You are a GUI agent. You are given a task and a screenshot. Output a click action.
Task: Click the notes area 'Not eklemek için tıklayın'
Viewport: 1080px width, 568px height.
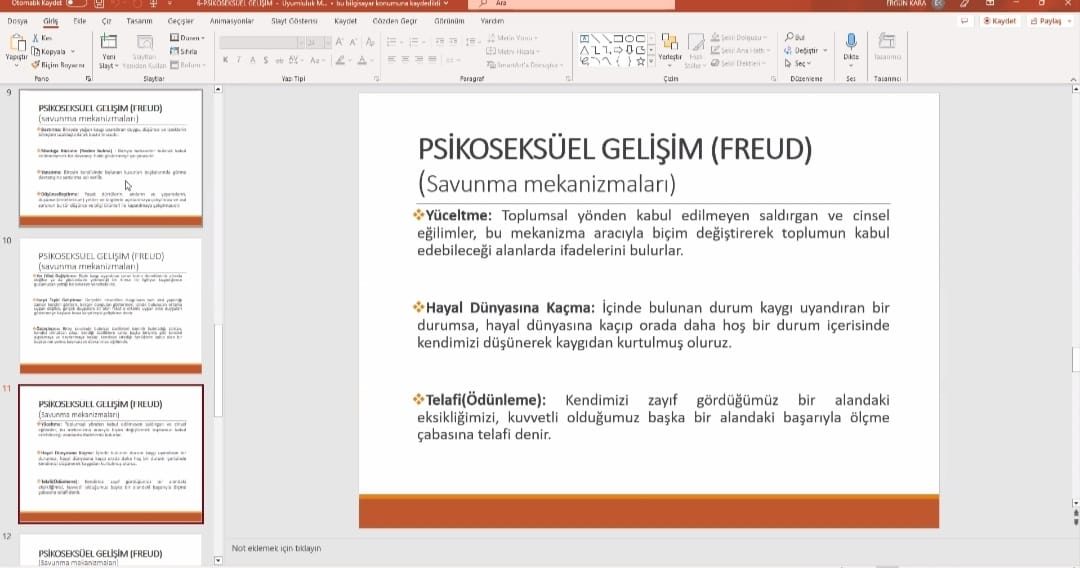click(x=276, y=549)
